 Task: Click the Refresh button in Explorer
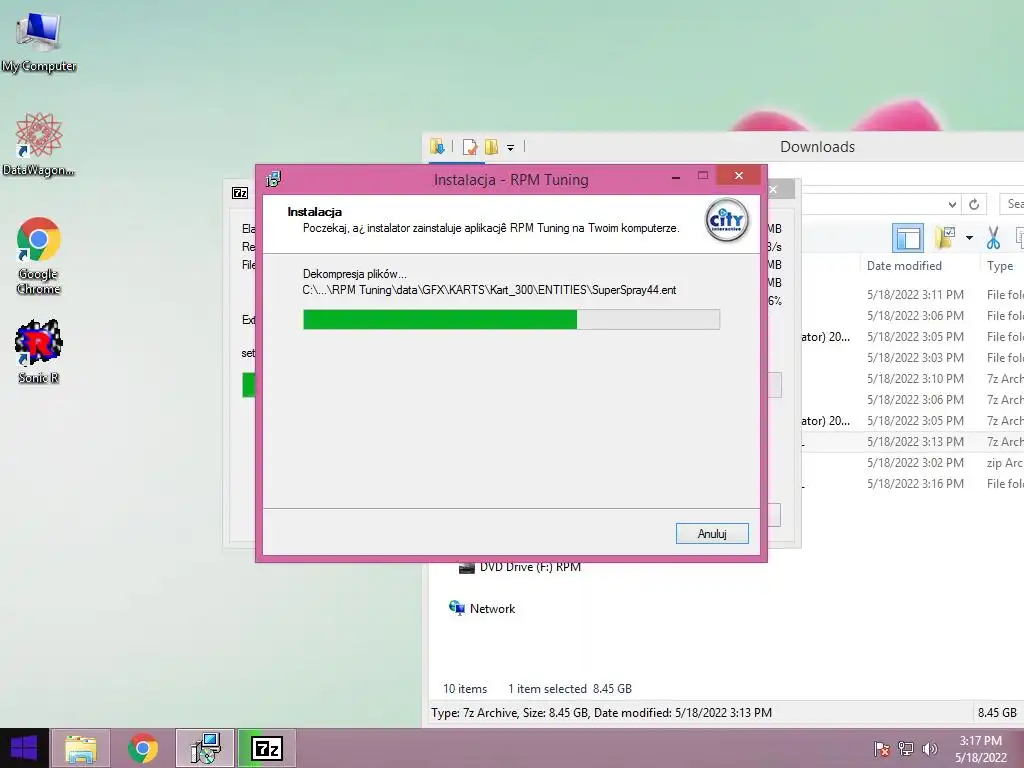[974, 204]
